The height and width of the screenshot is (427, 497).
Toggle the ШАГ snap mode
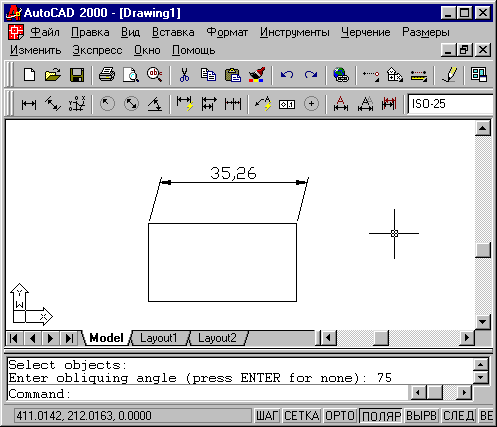[x=267, y=416]
